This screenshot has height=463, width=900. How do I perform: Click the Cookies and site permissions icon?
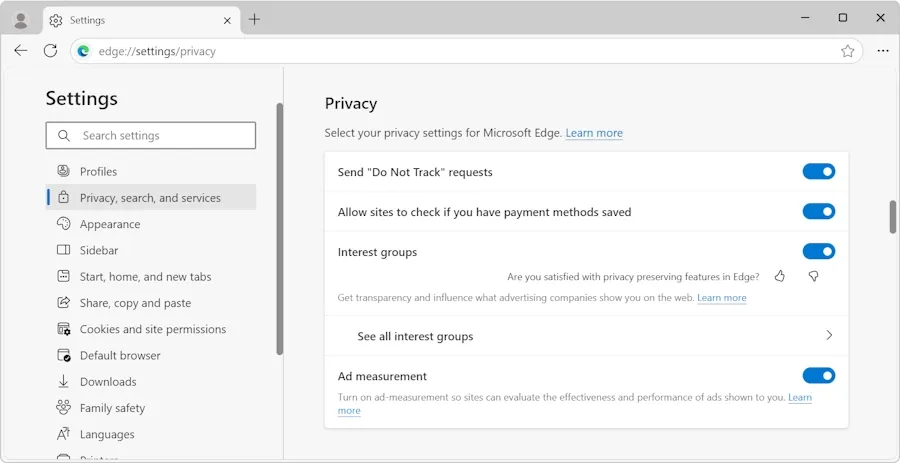coord(64,329)
